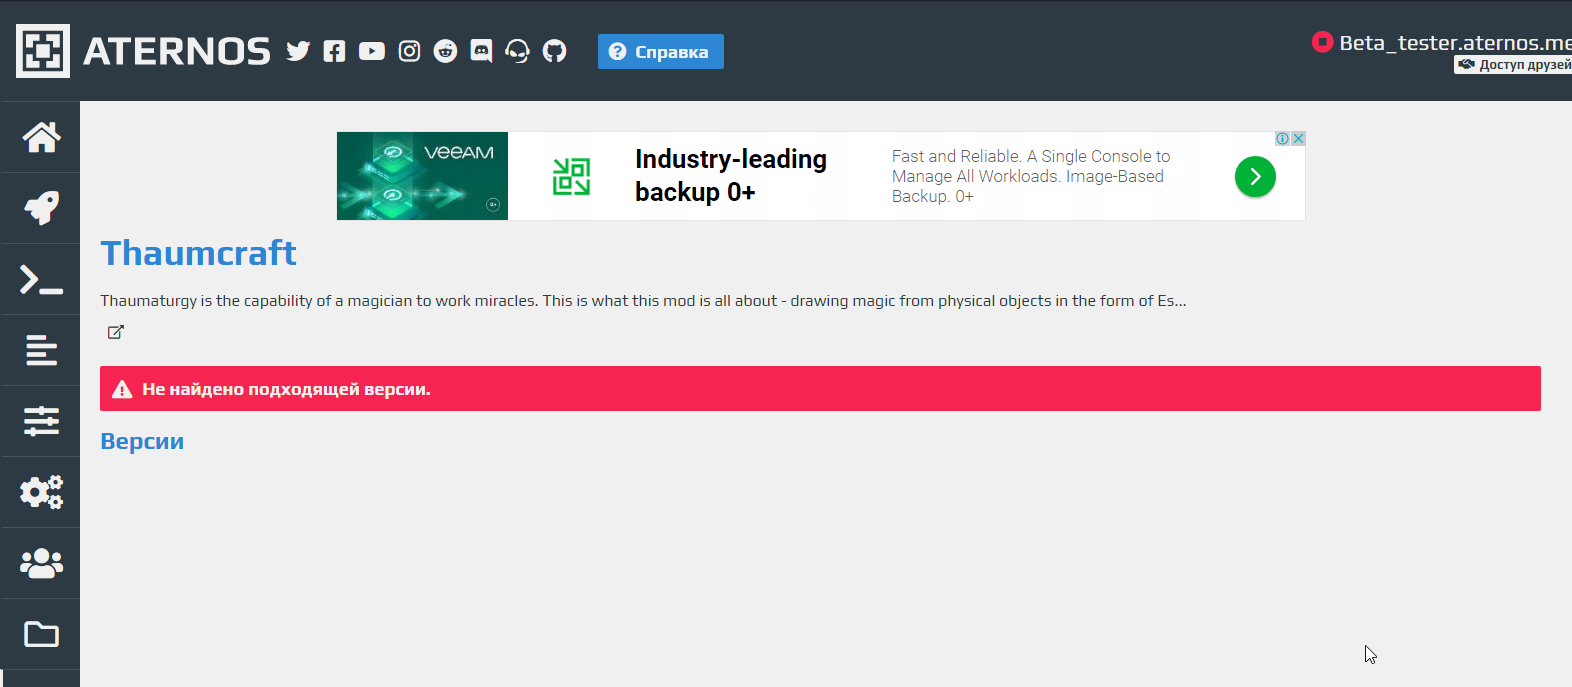1572x687 pixels.
Task: Click the ad info icon
Action: click(x=1282, y=139)
